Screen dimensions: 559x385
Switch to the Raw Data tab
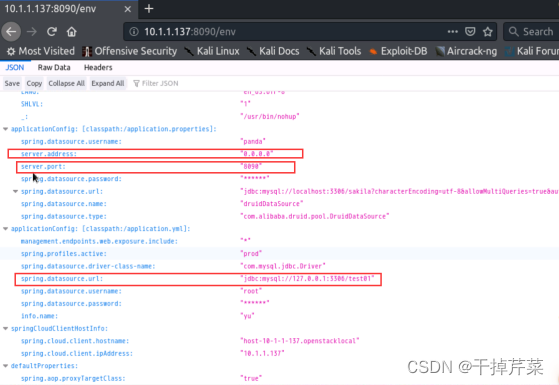coord(54,67)
